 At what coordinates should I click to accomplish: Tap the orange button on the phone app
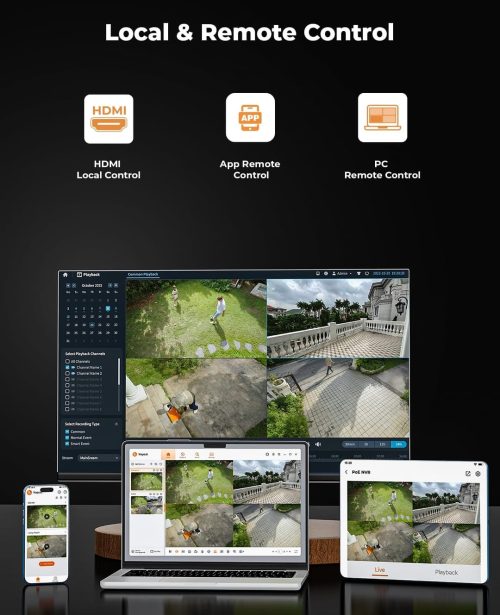tap(47, 564)
